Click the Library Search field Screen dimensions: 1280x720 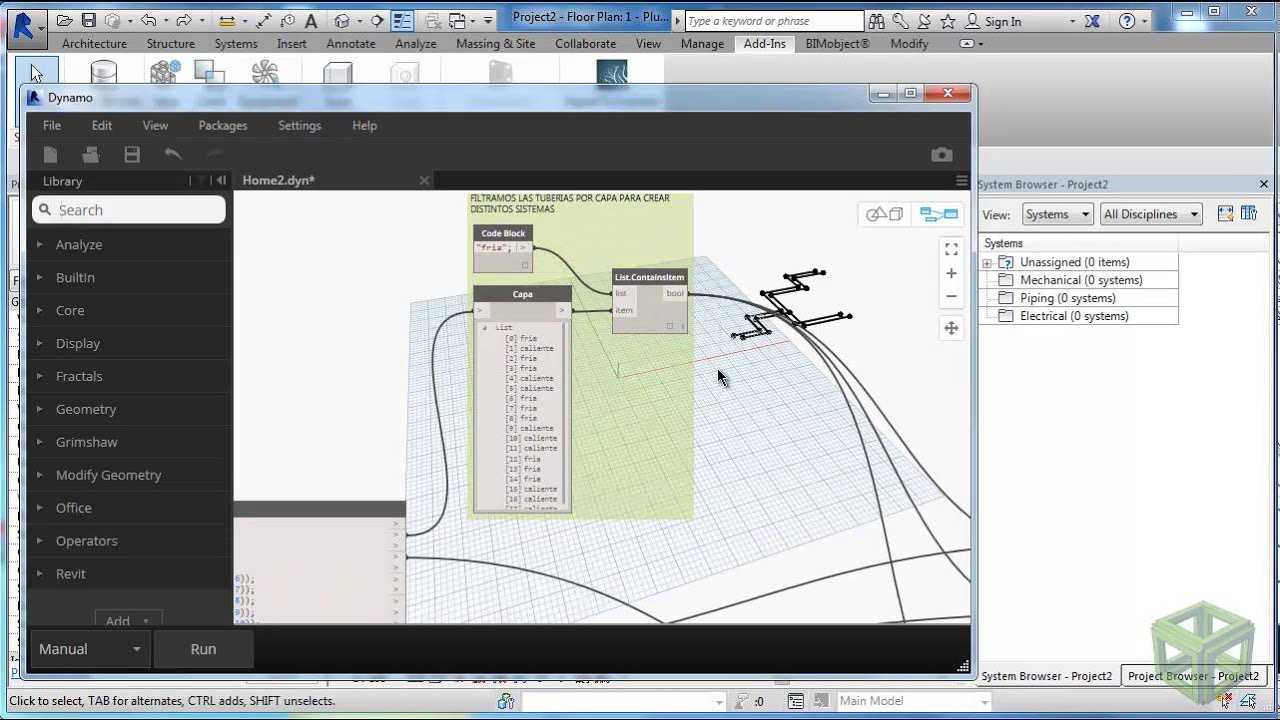click(x=129, y=210)
